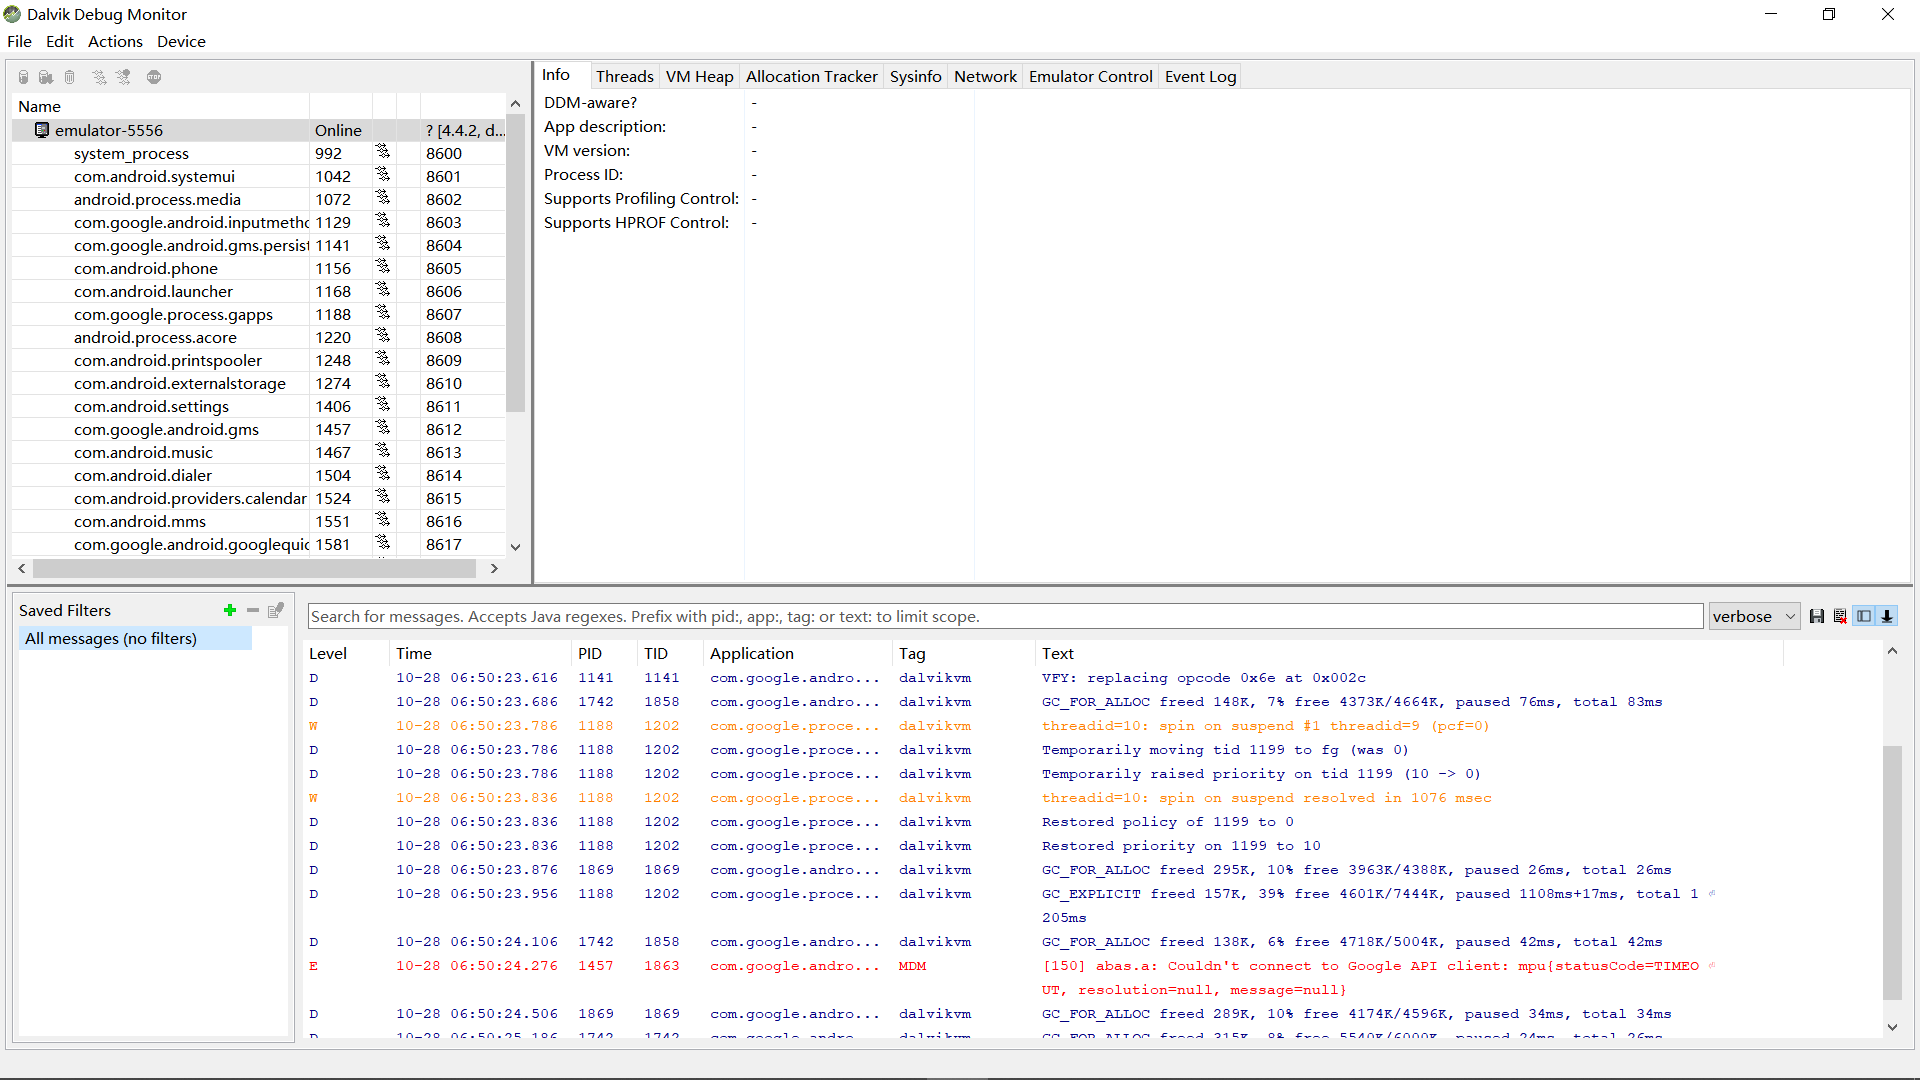Select the com.android.providers.calendar process
This screenshot has height=1080, width=1920.
point(259,498)
